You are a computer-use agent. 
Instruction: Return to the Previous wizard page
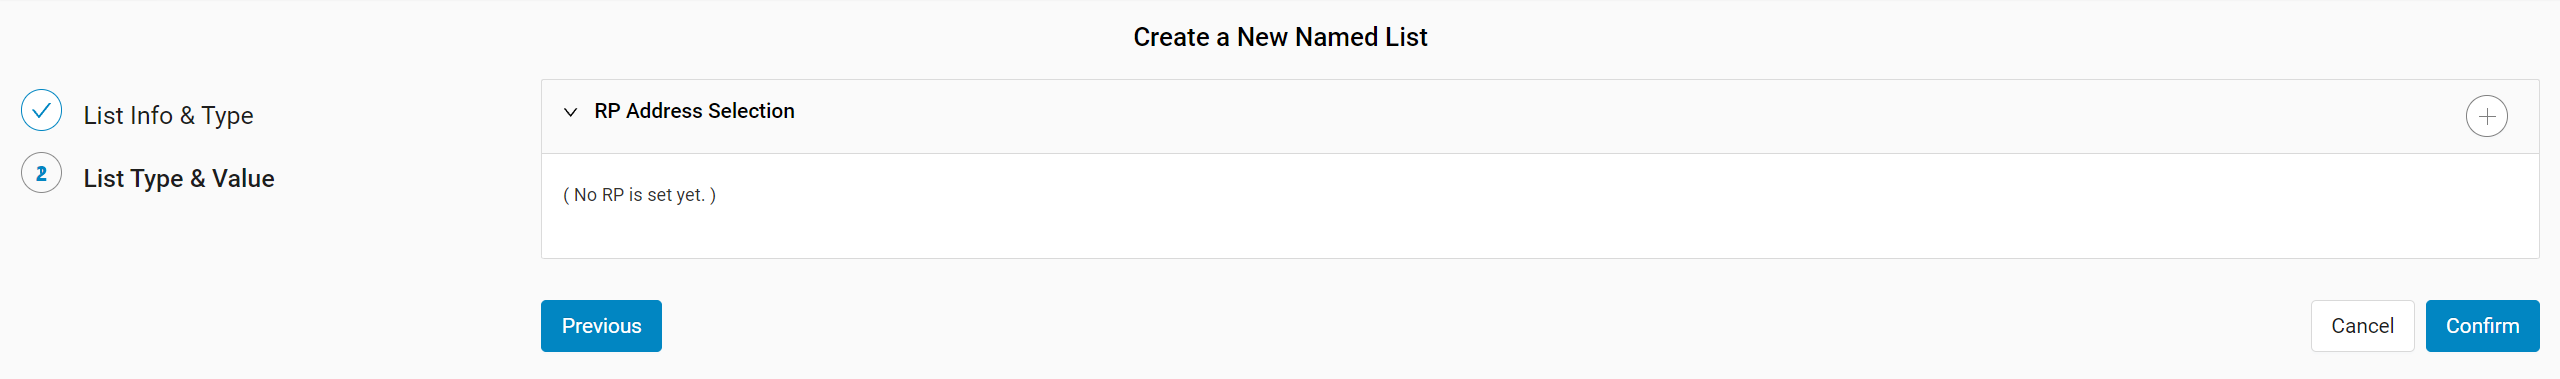pos(601,326)
